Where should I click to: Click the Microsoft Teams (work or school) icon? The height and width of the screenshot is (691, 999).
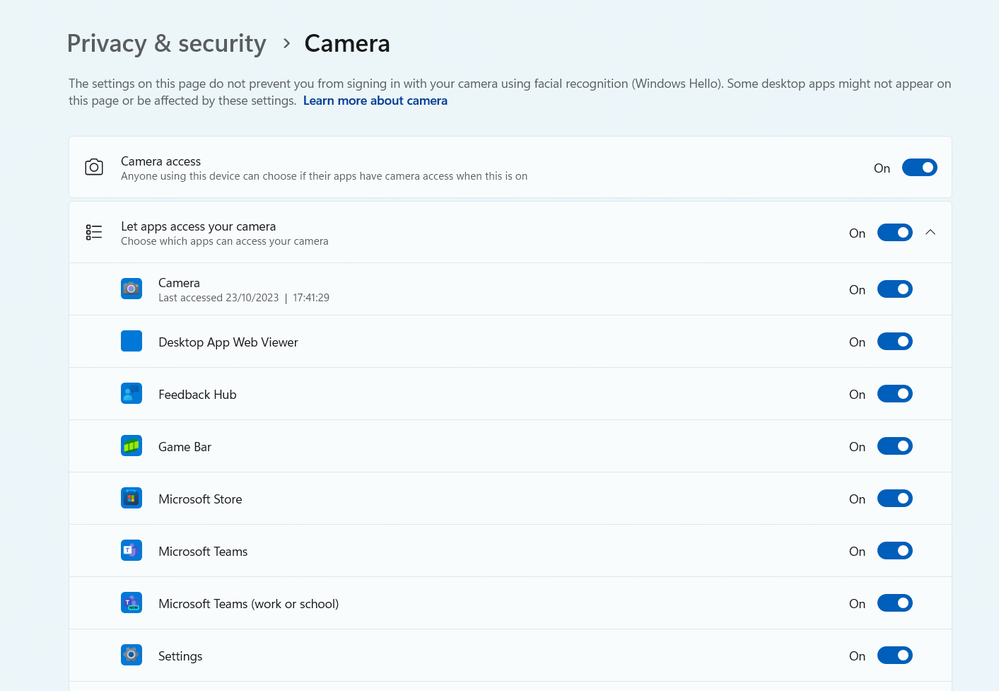[x=131, y=603]
